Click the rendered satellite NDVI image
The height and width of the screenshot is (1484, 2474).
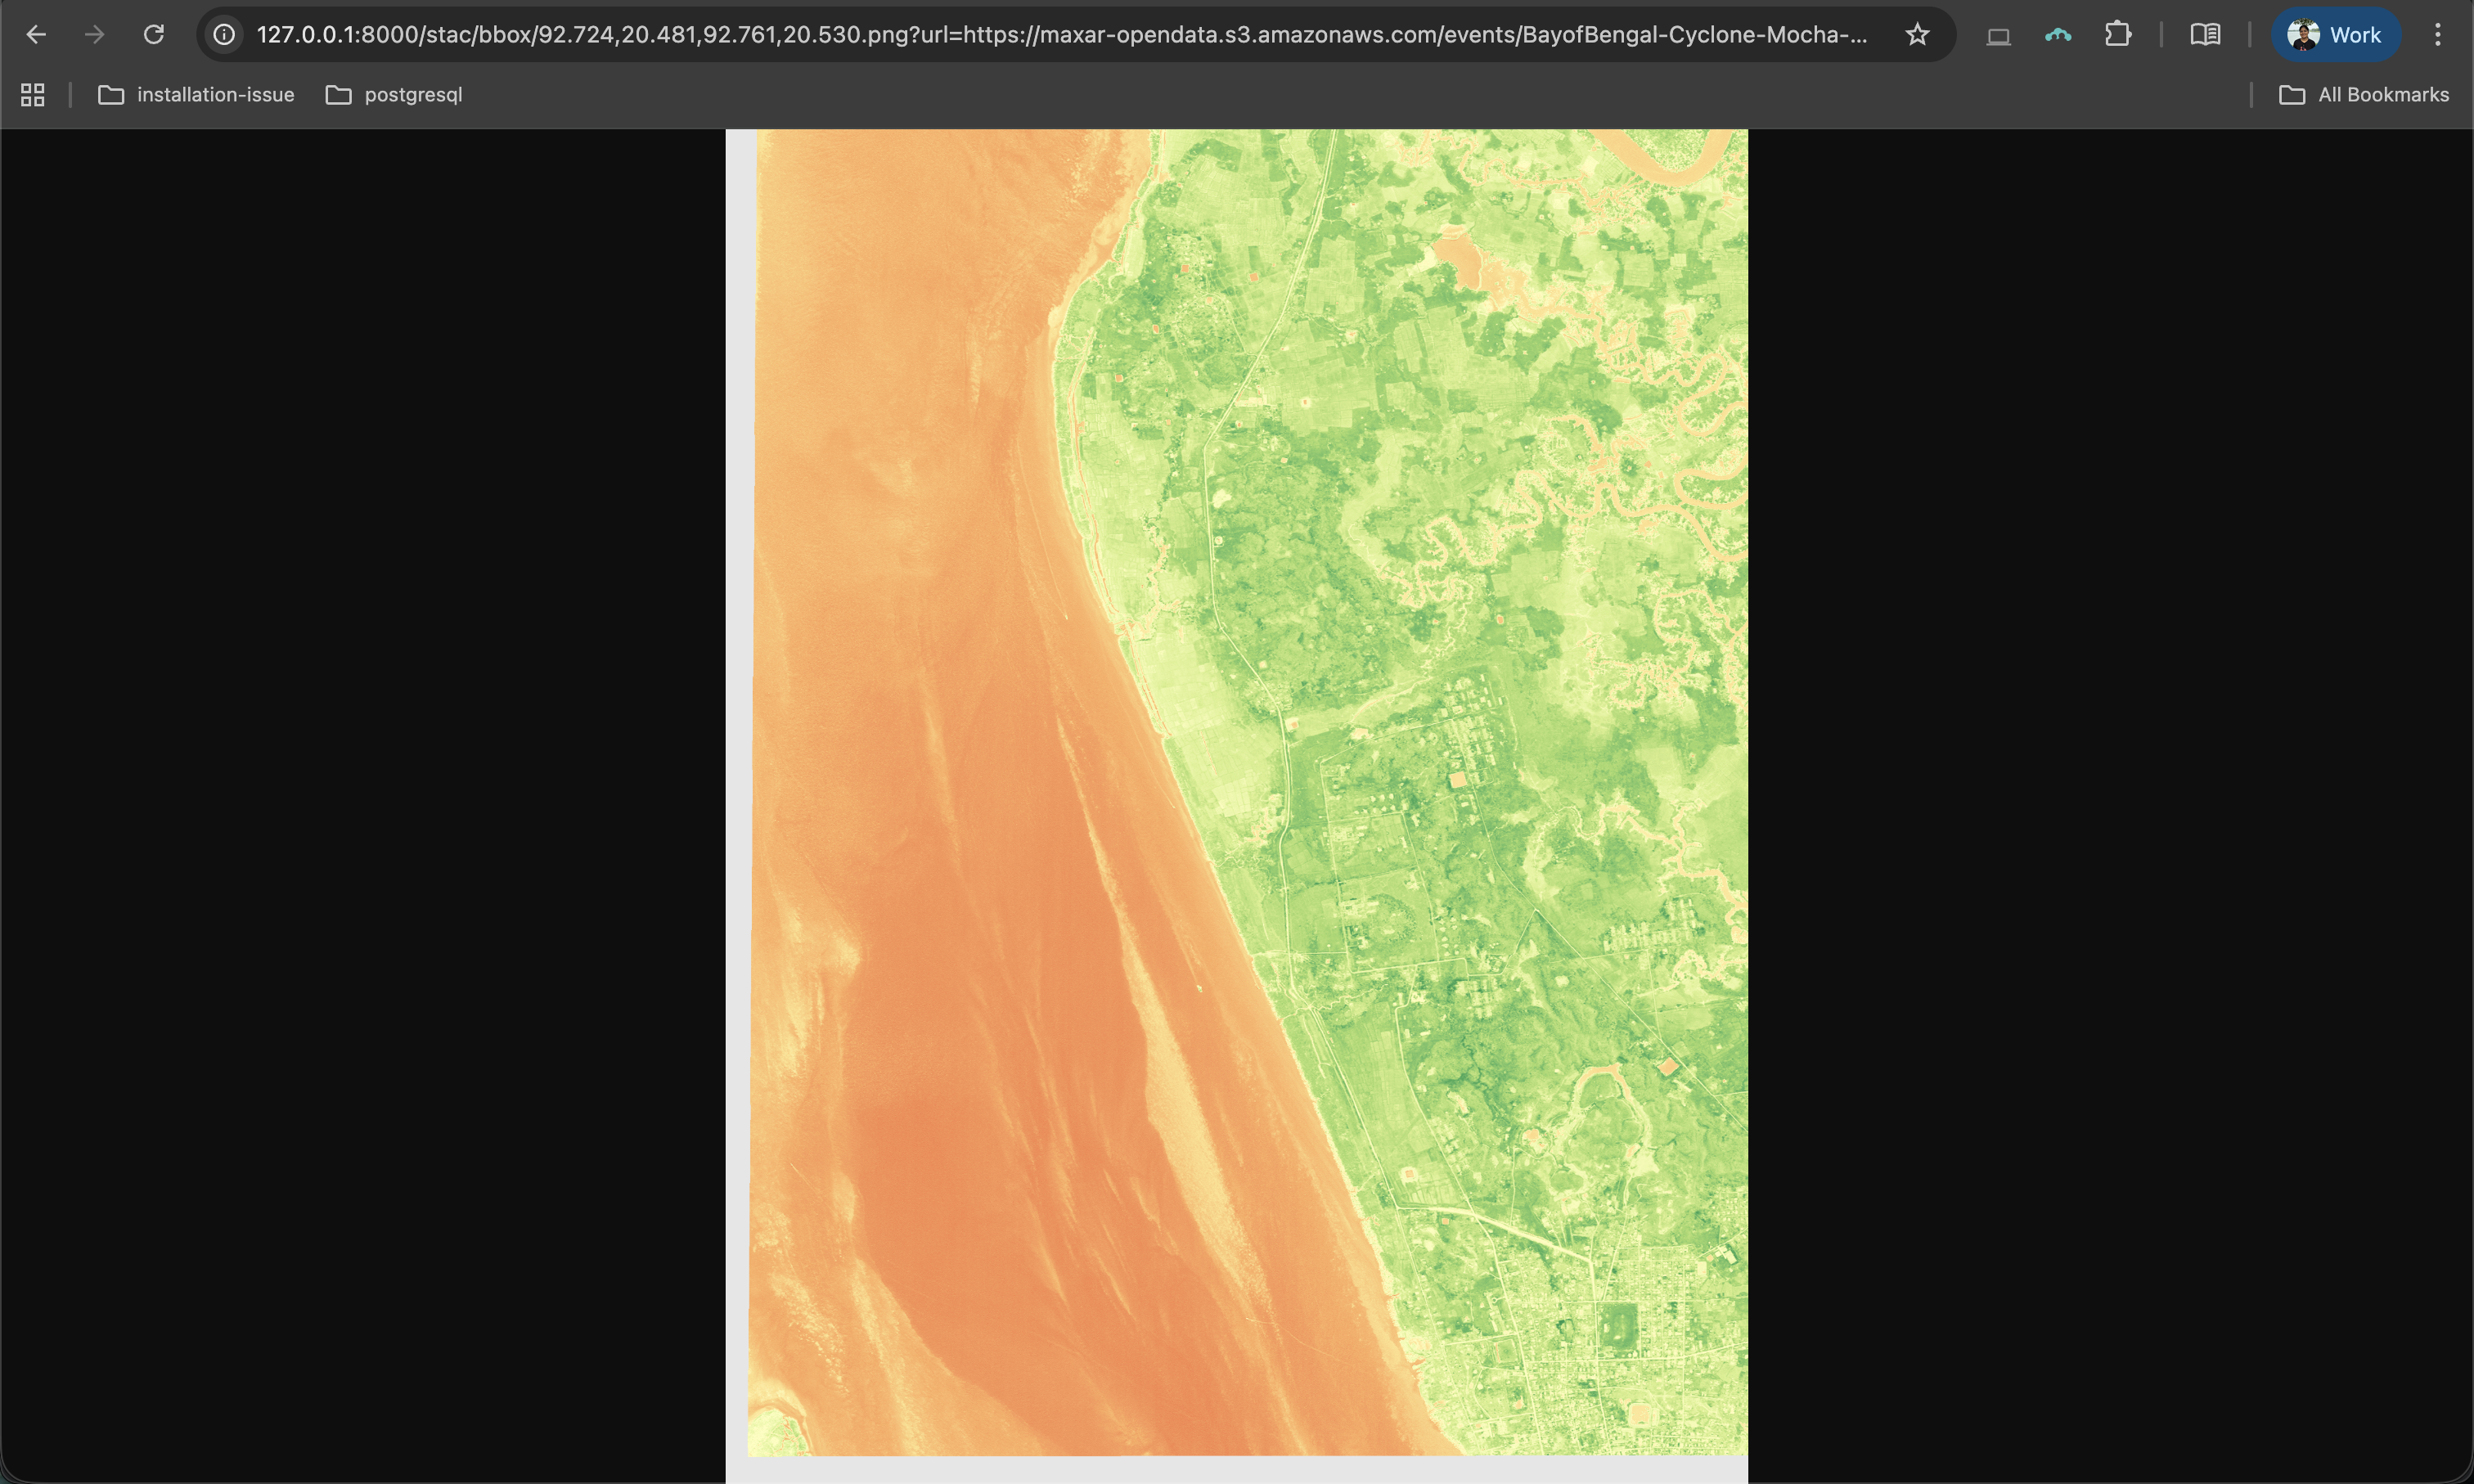[x=1236, y=790]
